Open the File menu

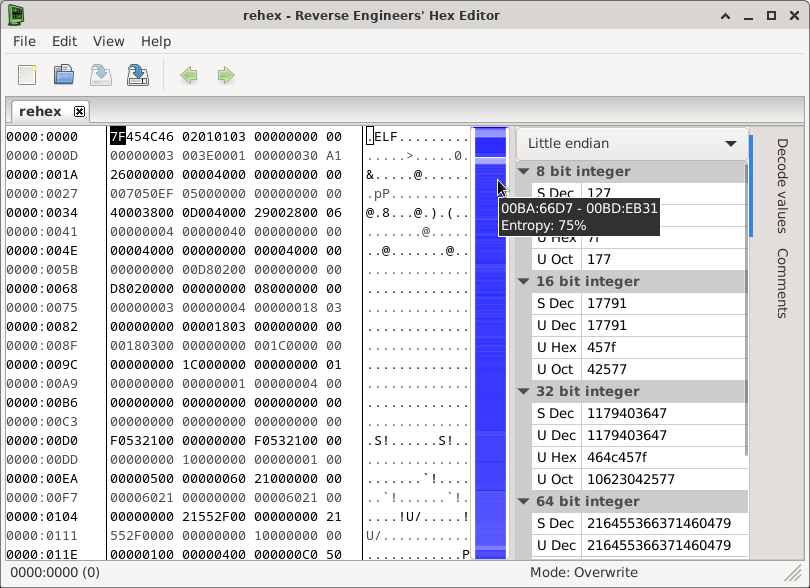(x=24, y=41)
